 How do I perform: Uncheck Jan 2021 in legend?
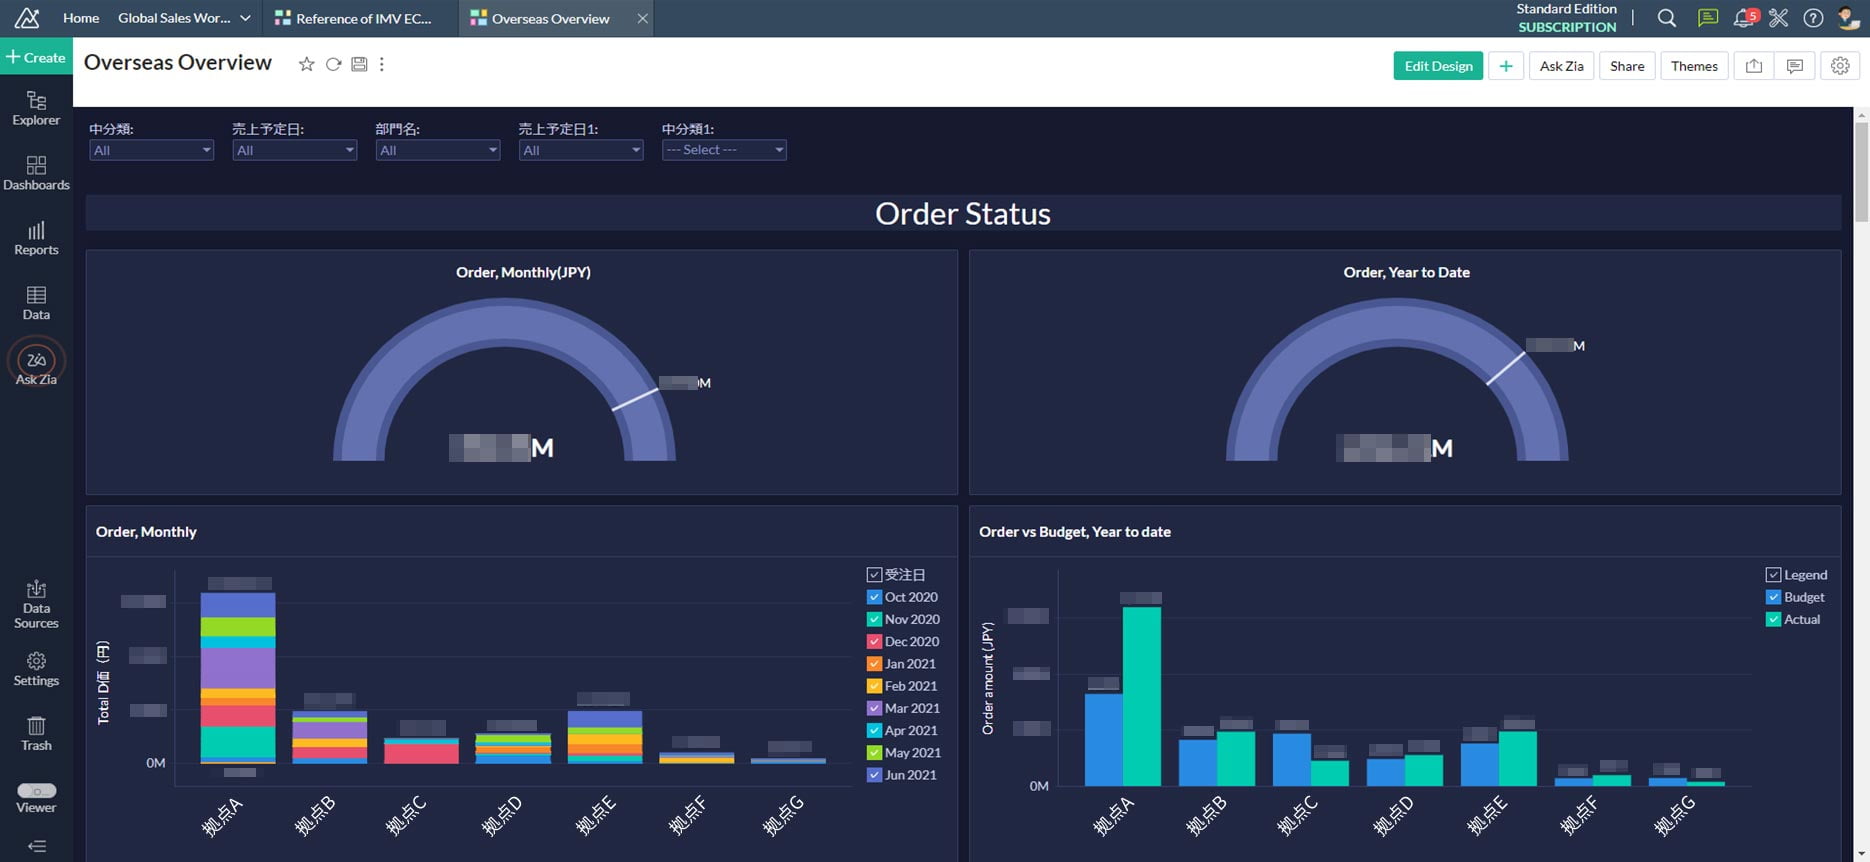coord(874,663)
